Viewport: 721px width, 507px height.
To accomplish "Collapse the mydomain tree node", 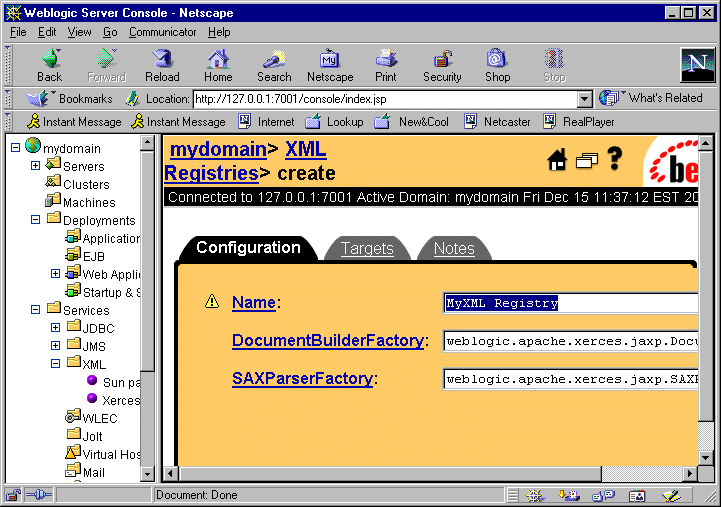I will pos(15,148).
